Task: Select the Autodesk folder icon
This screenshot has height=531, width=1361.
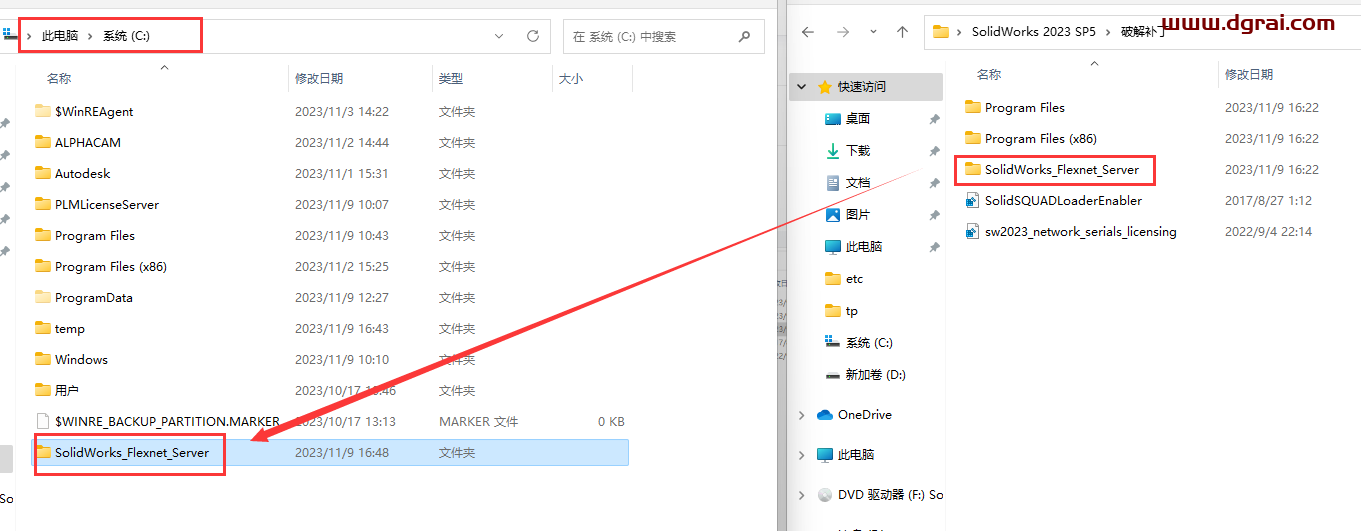Action: click(x=43, y=173)
